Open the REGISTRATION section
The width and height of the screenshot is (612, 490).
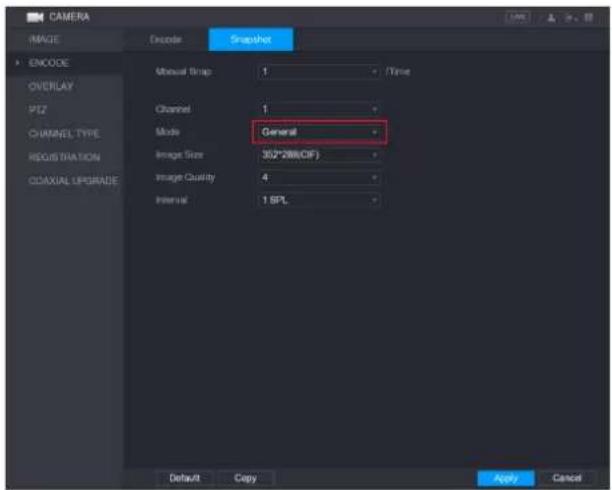pos(65,157)
